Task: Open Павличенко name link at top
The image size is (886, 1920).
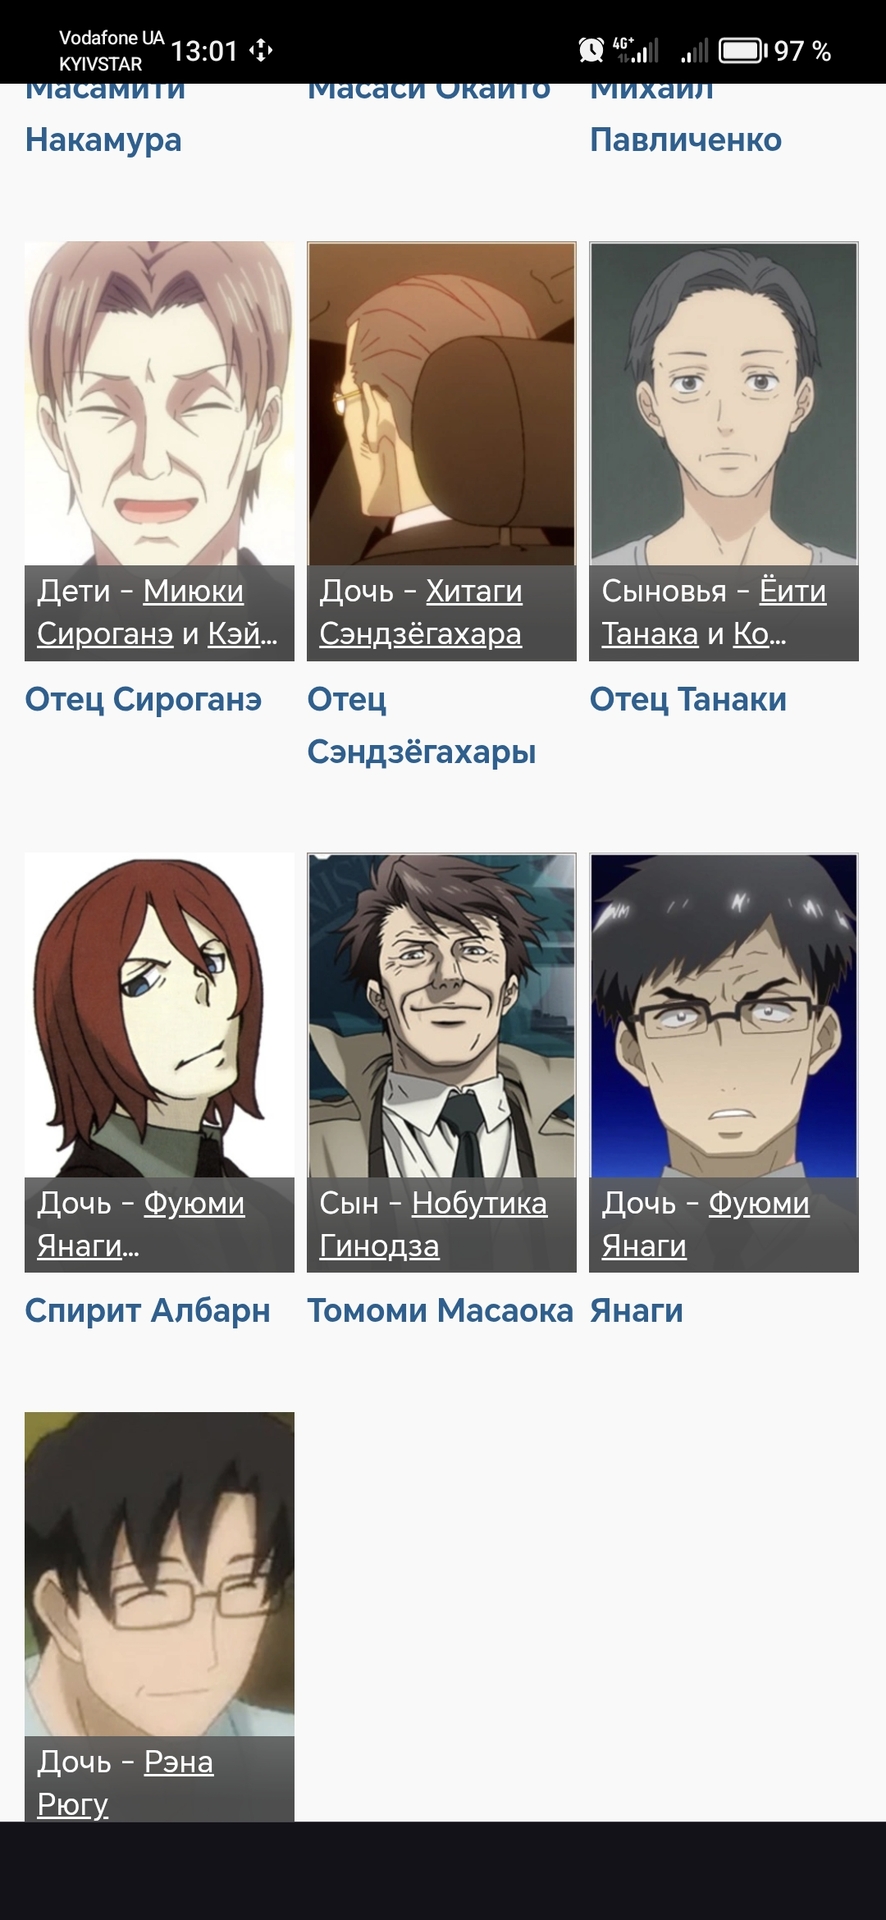Action: 686,140
